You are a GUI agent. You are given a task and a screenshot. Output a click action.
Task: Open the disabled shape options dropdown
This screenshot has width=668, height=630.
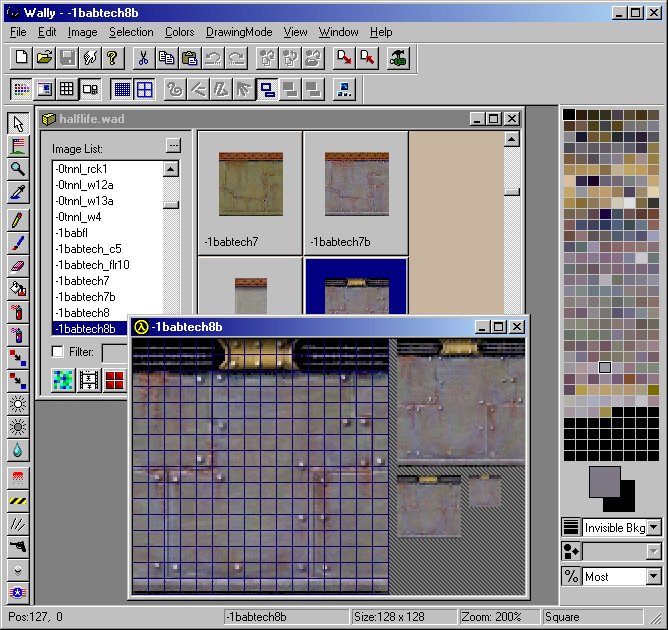coord(654,552)
